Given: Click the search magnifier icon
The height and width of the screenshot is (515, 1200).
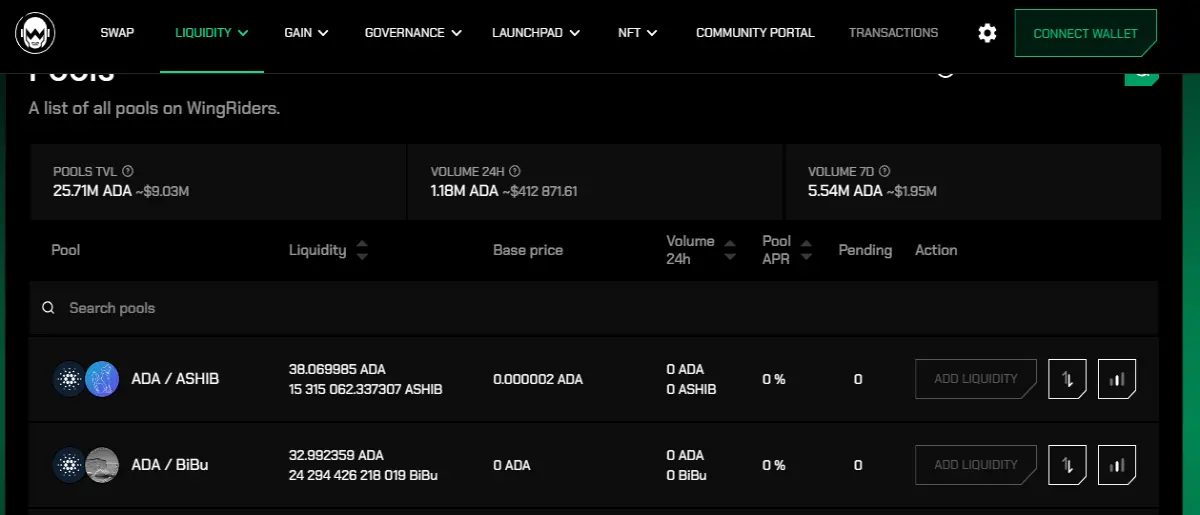Looking at the screenshot, I should [x=48, y=308].
